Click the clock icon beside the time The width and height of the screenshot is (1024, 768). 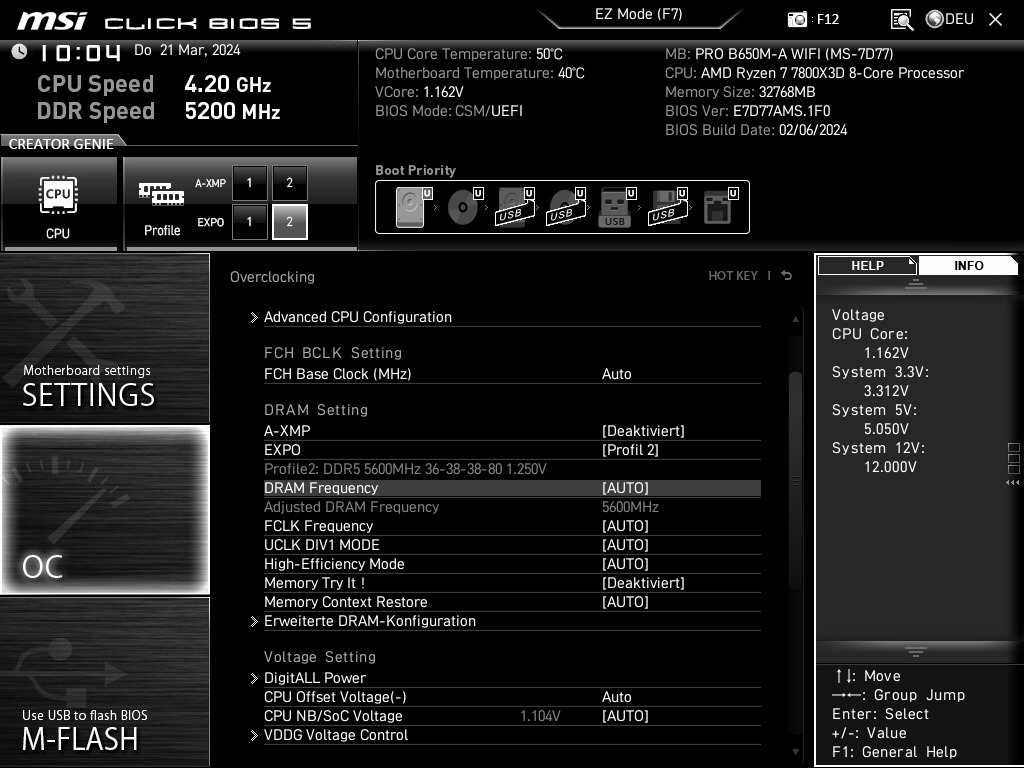(19, 52)
